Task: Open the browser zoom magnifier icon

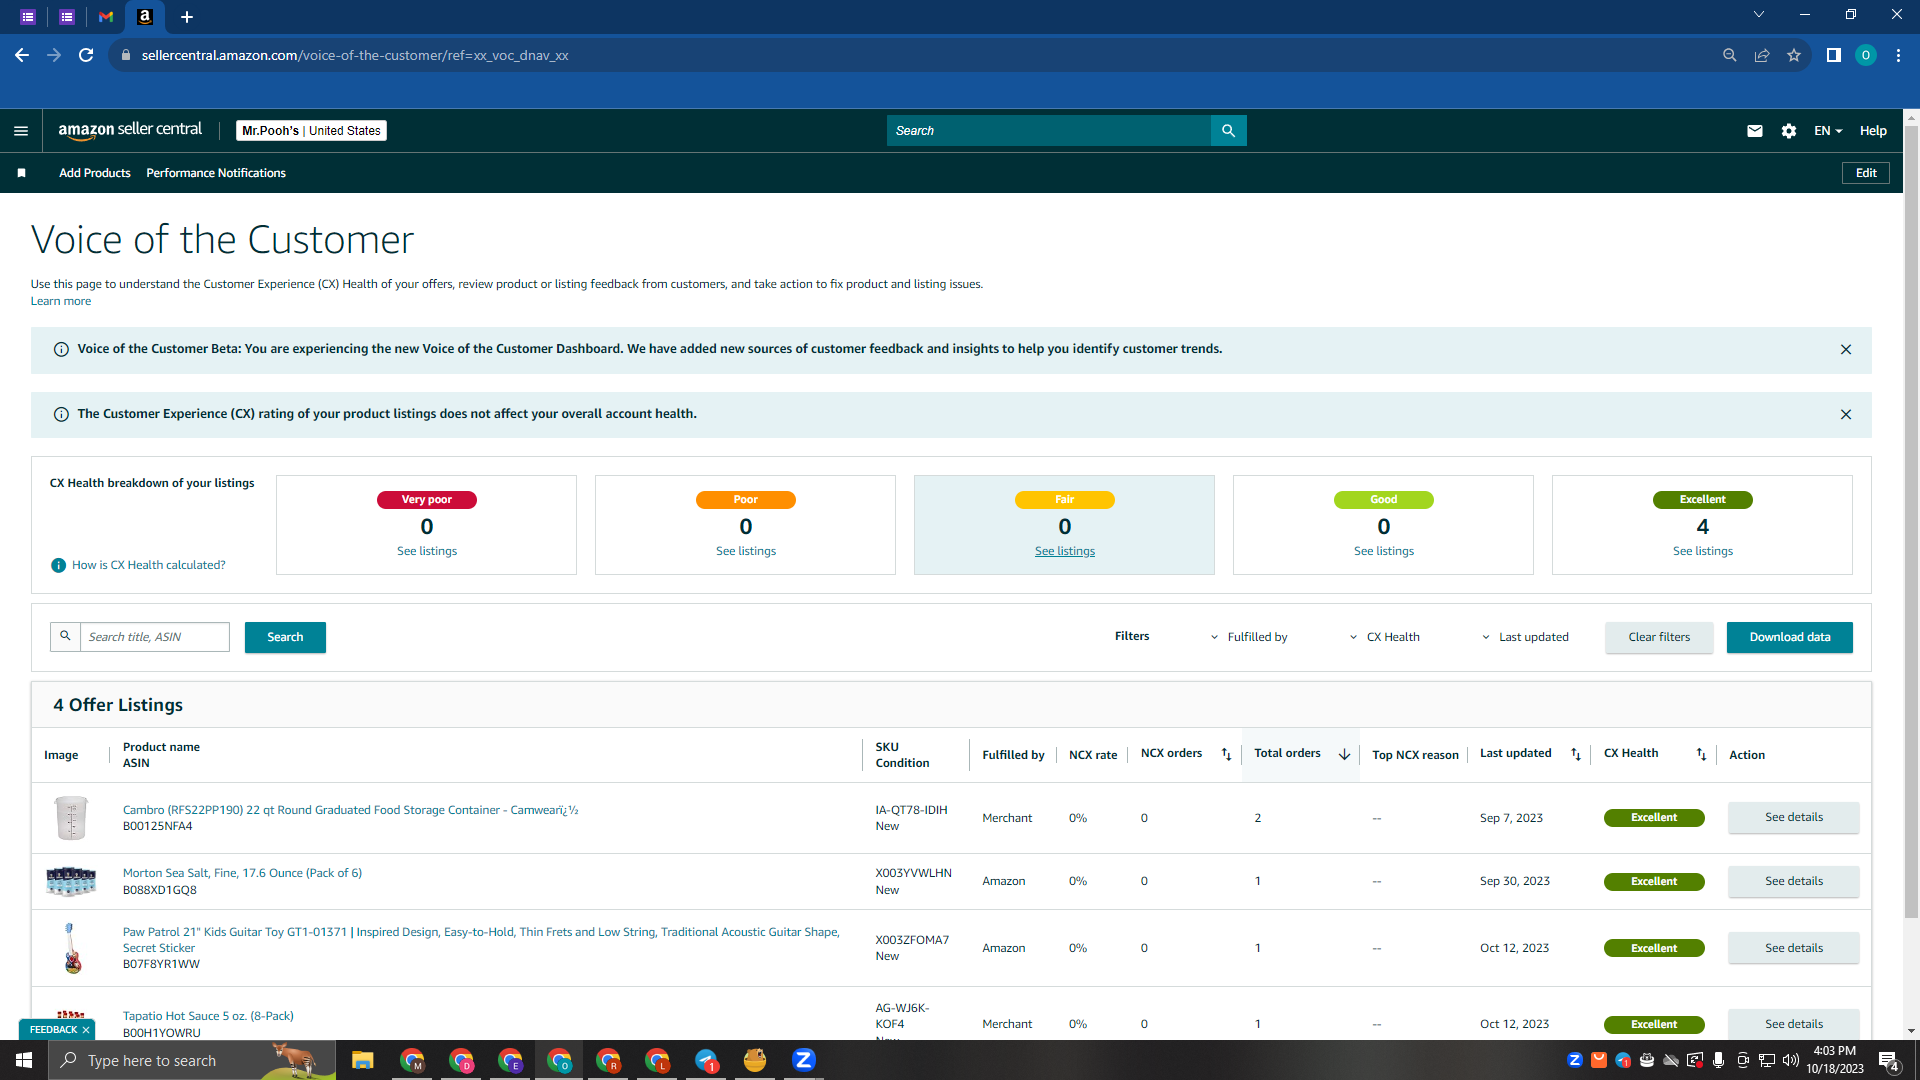Action: point(1730,55)
